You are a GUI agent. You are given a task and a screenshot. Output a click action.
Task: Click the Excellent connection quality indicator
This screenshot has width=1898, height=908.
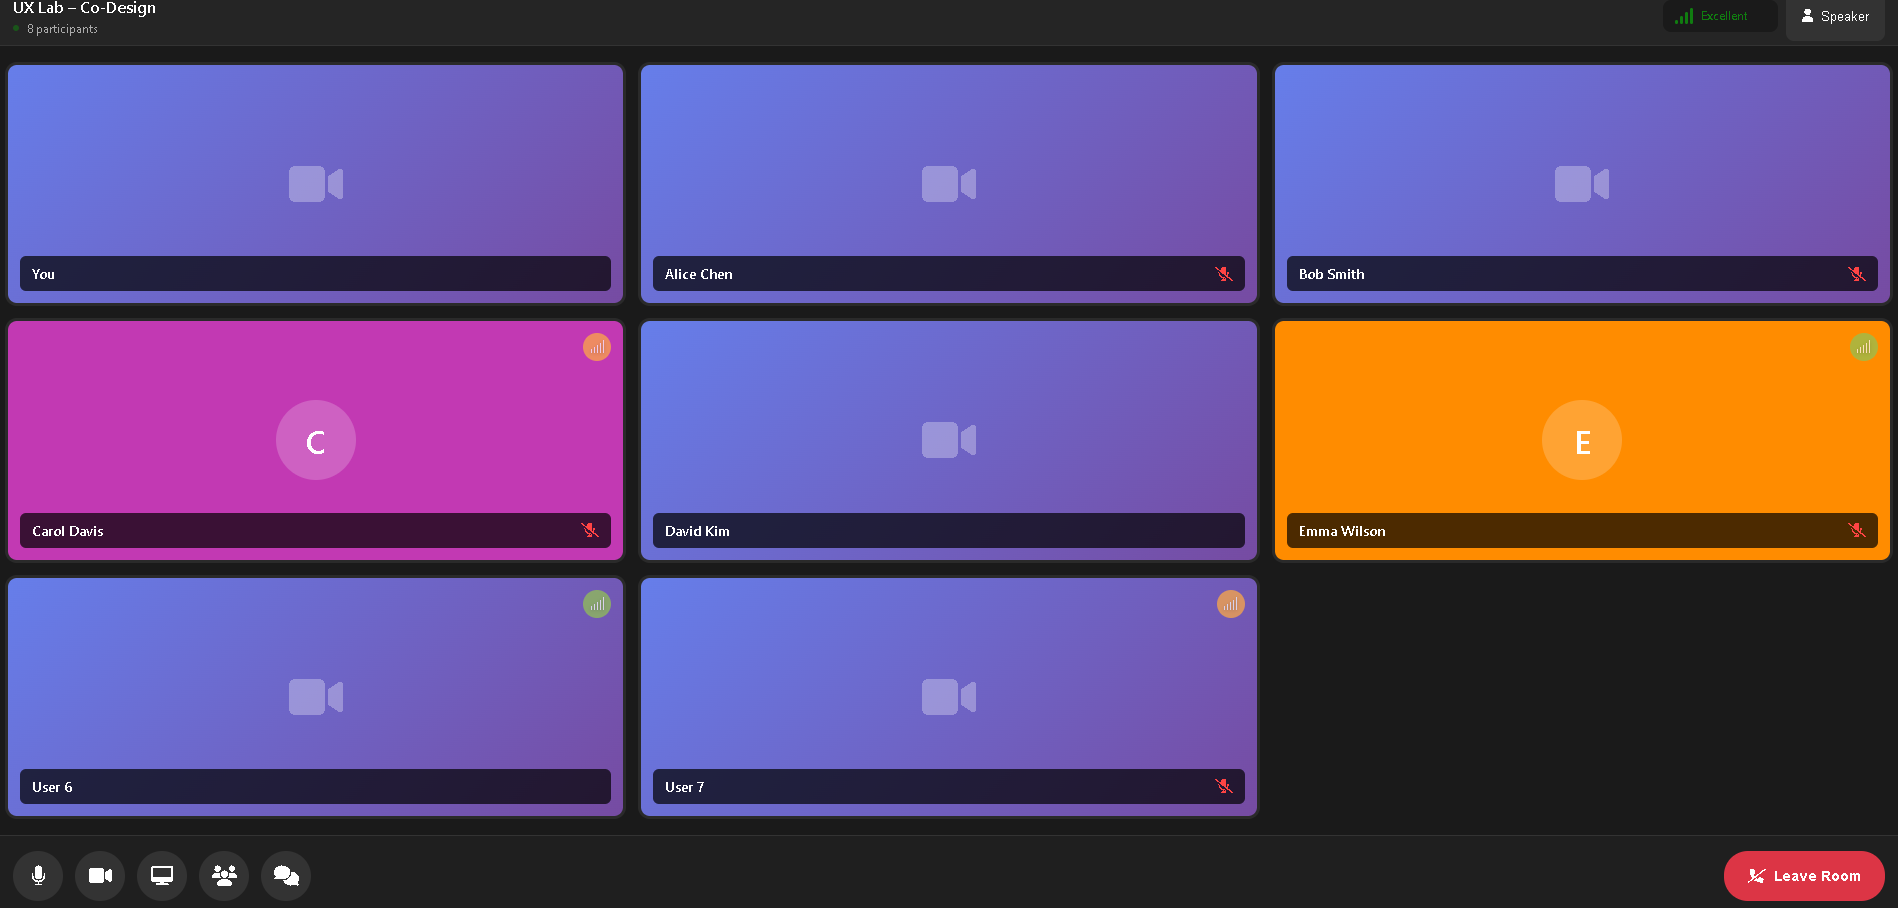coord(1719,17)
